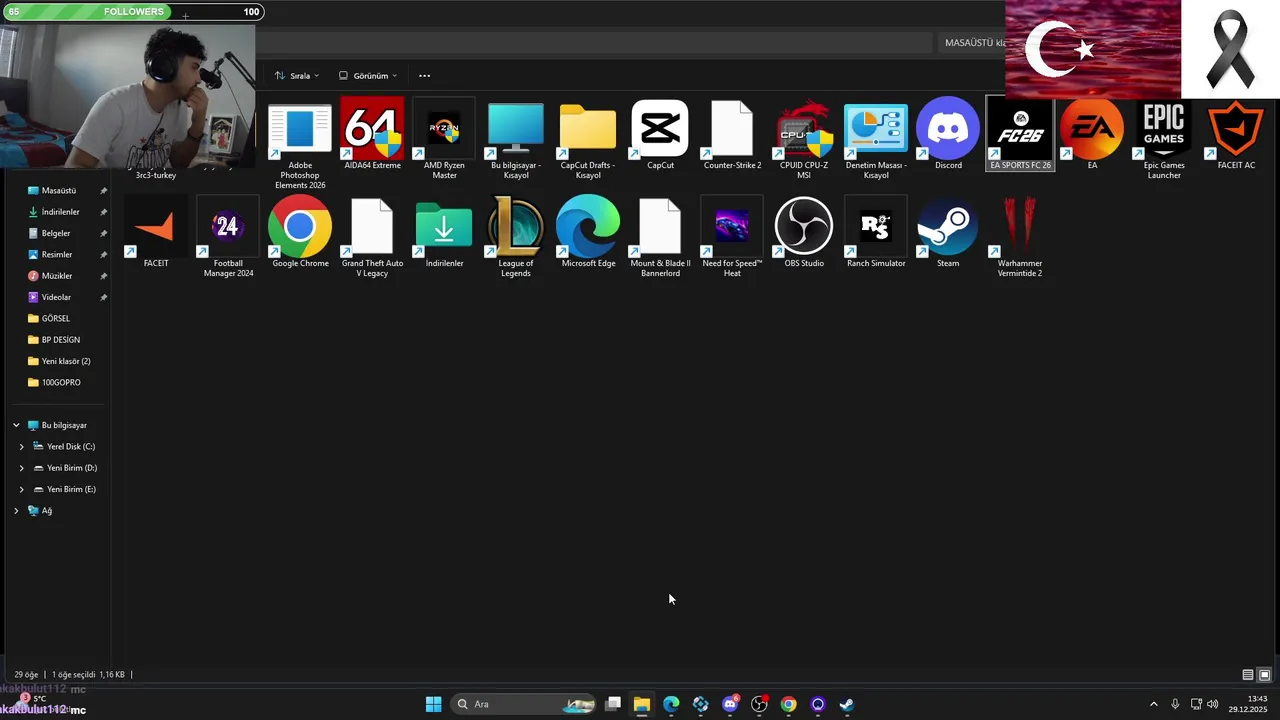The image size is (1280, 720).
Task: Select the Mount & Blade II Bannerlord shortcut
Action: click(x=660, y=237)
